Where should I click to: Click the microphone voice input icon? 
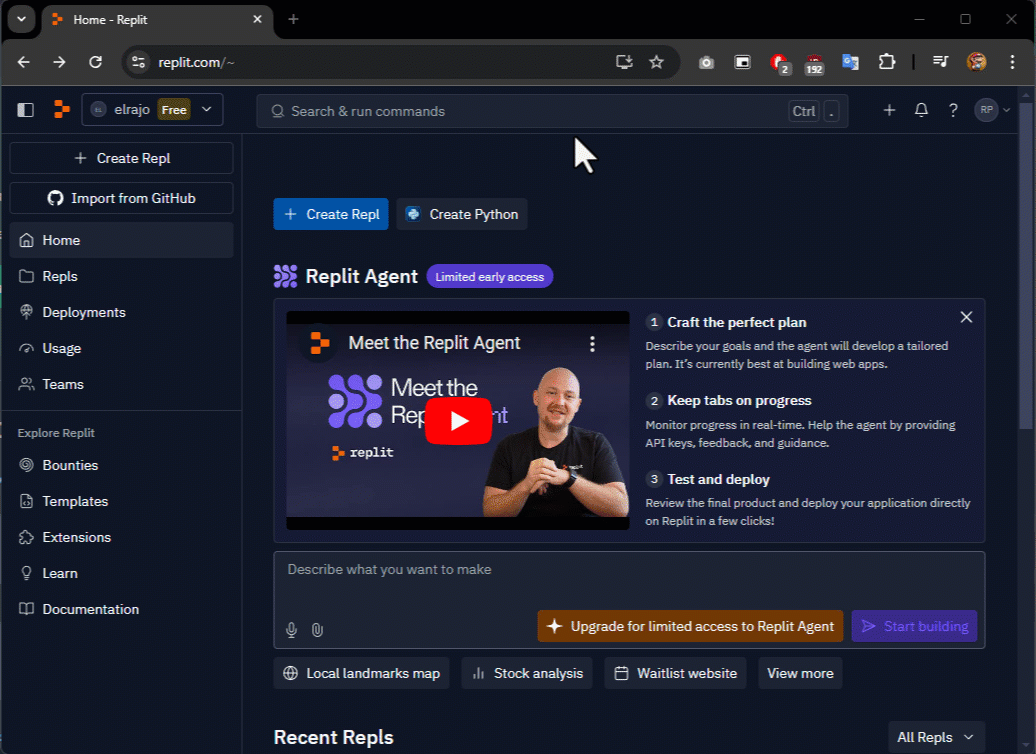pos(291,630)
